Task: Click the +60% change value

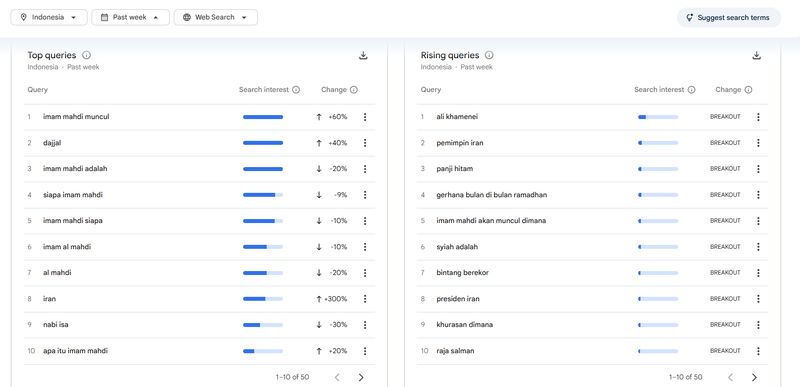Action: coord(338,117)
